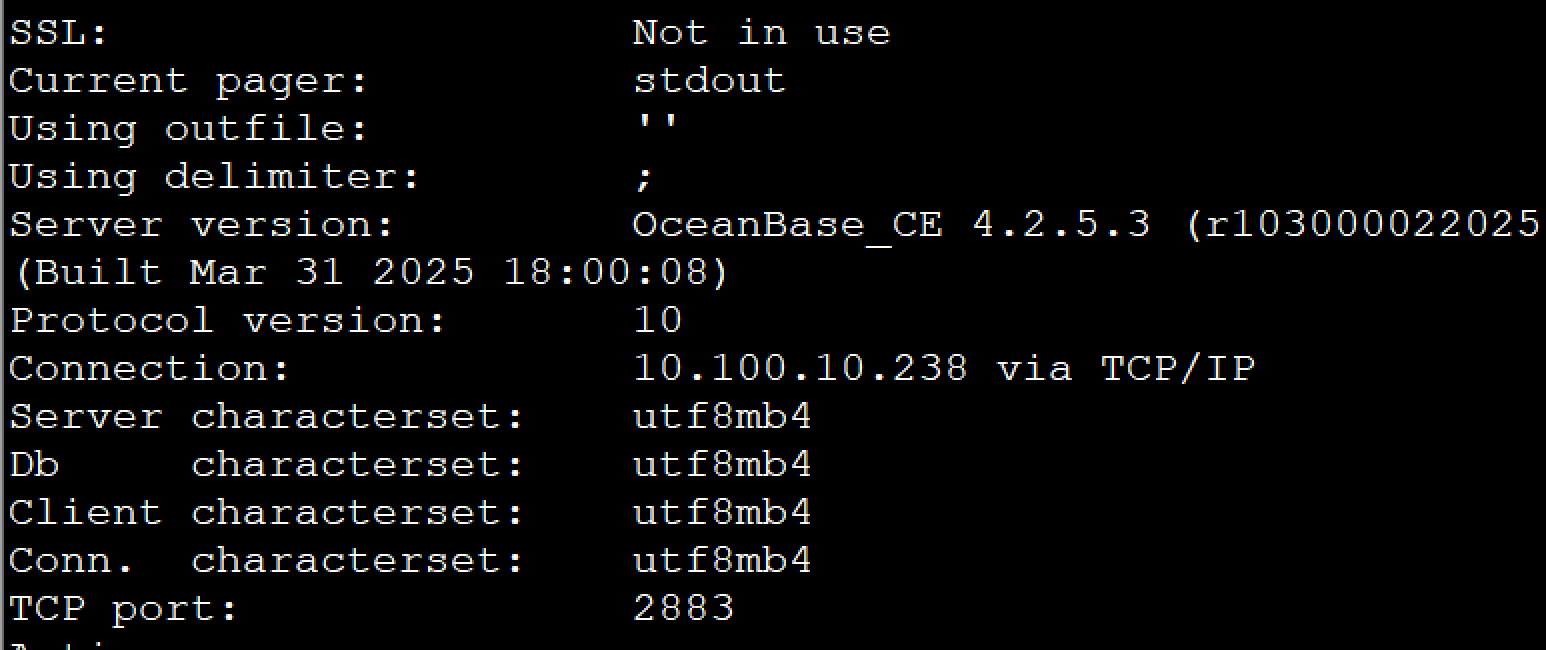Click the Conn. characterset utf8mb4 value
1546x650 pixels.
pos(722,561)
